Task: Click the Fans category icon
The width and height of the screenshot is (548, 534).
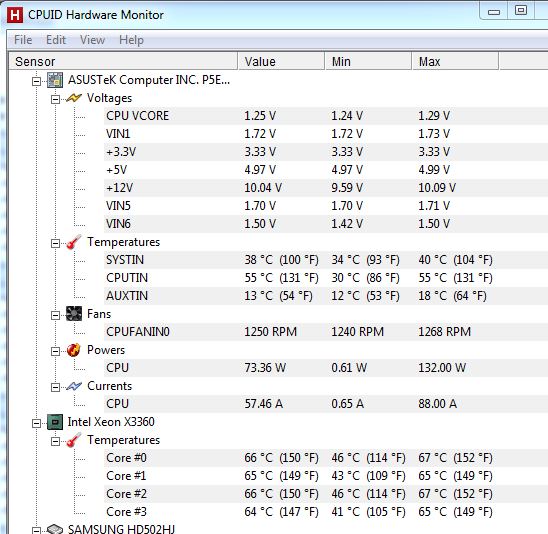Action: (x=74, y=314)
